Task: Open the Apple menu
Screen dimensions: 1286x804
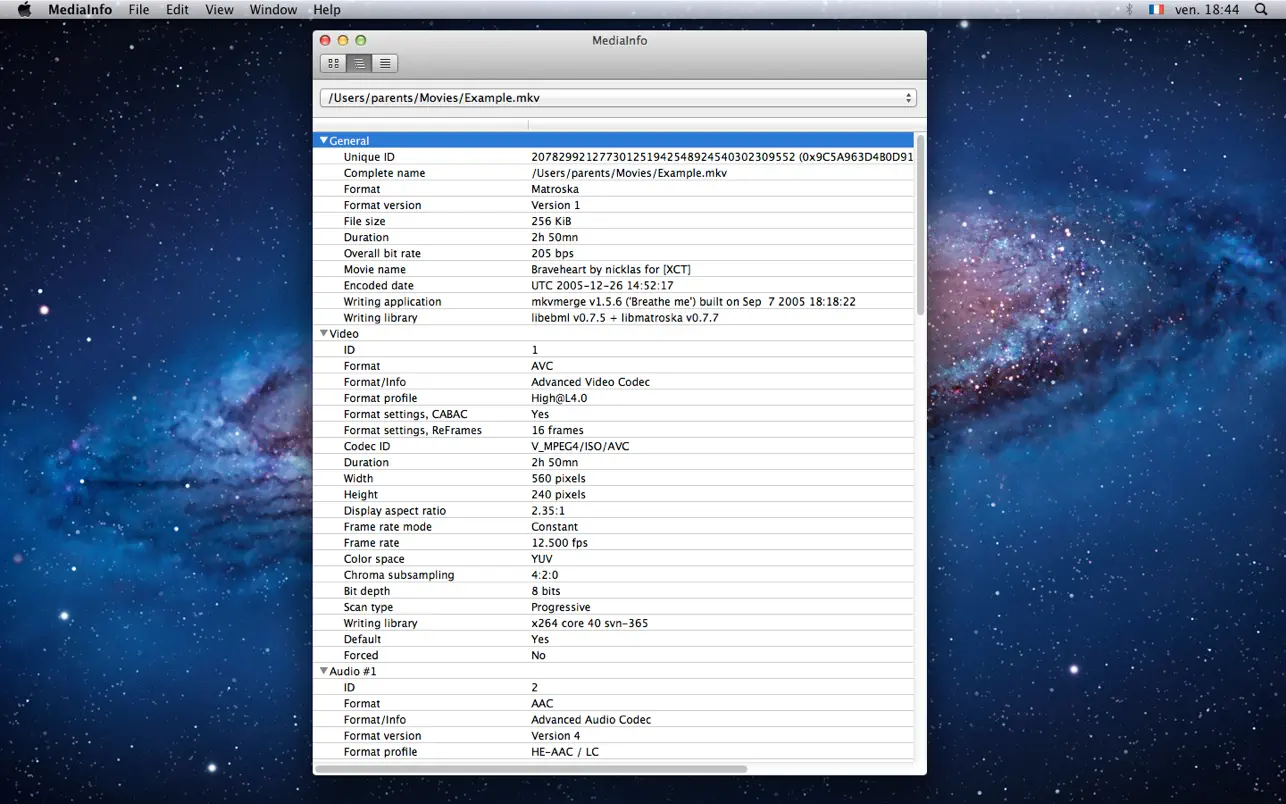Action: click(25, 10)
